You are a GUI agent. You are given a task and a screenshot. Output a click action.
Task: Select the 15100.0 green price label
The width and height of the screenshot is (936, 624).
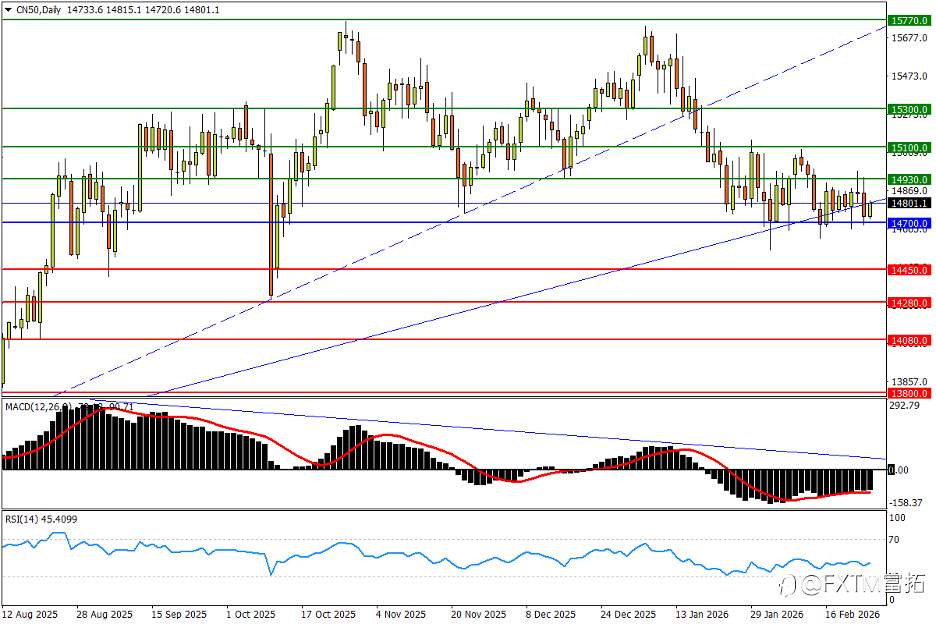[x=910, y=147]
